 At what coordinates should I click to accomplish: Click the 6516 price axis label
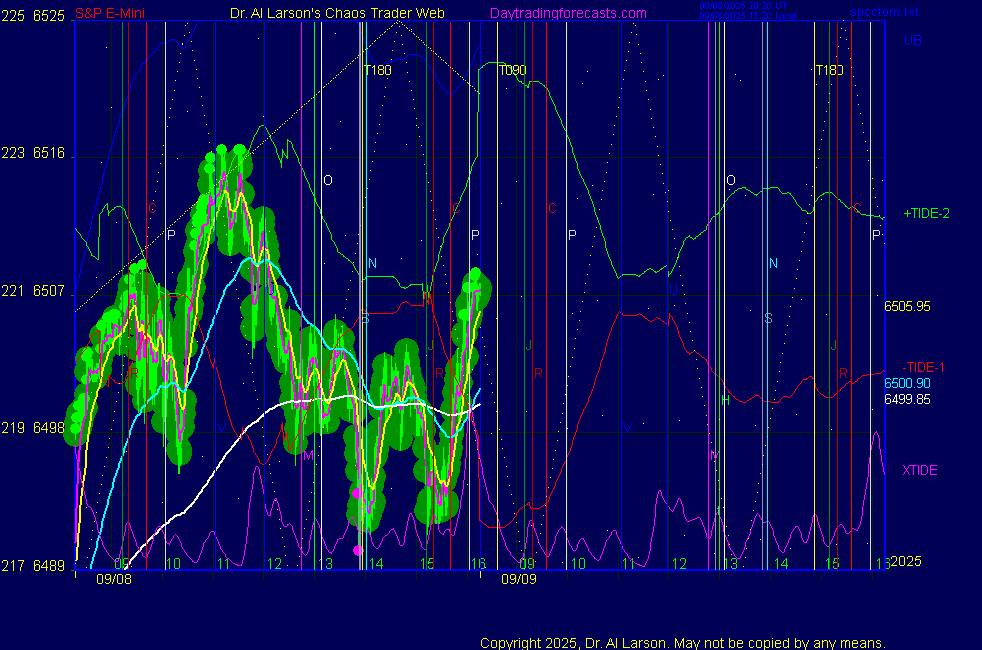[49, 153]
